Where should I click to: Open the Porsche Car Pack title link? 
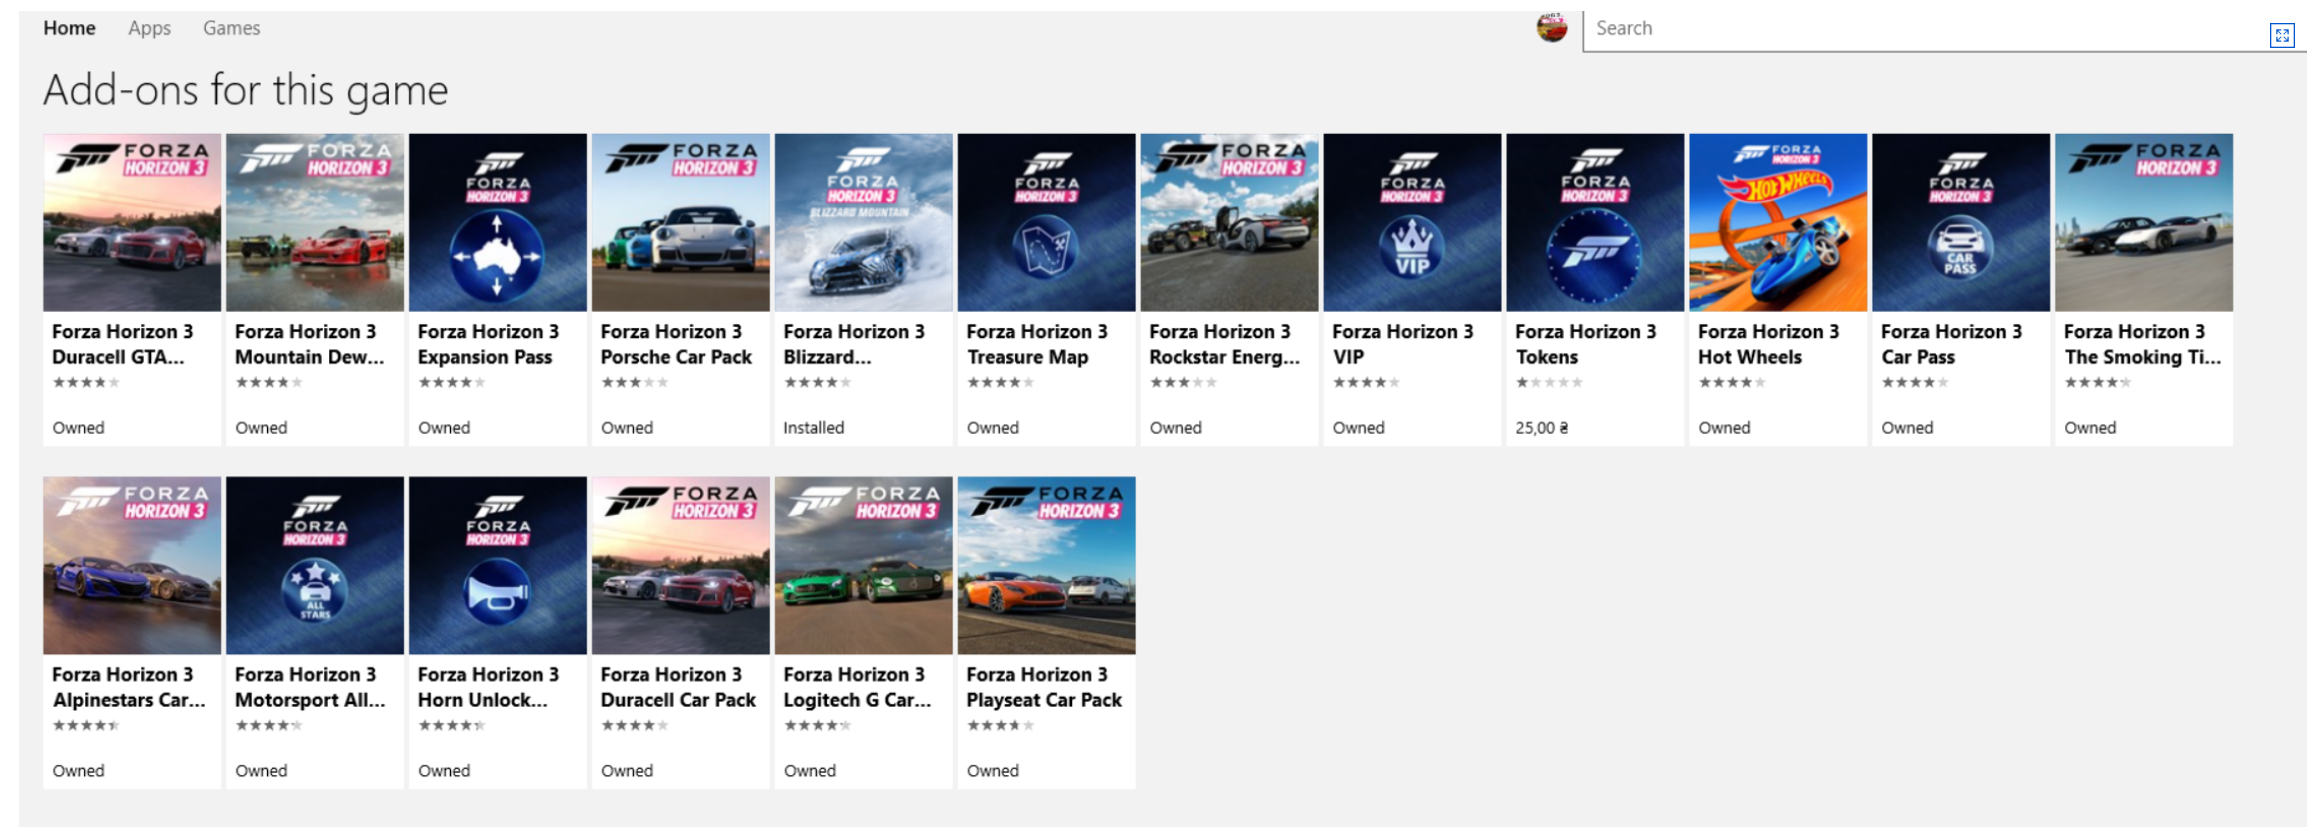click(x=675, y=344)
